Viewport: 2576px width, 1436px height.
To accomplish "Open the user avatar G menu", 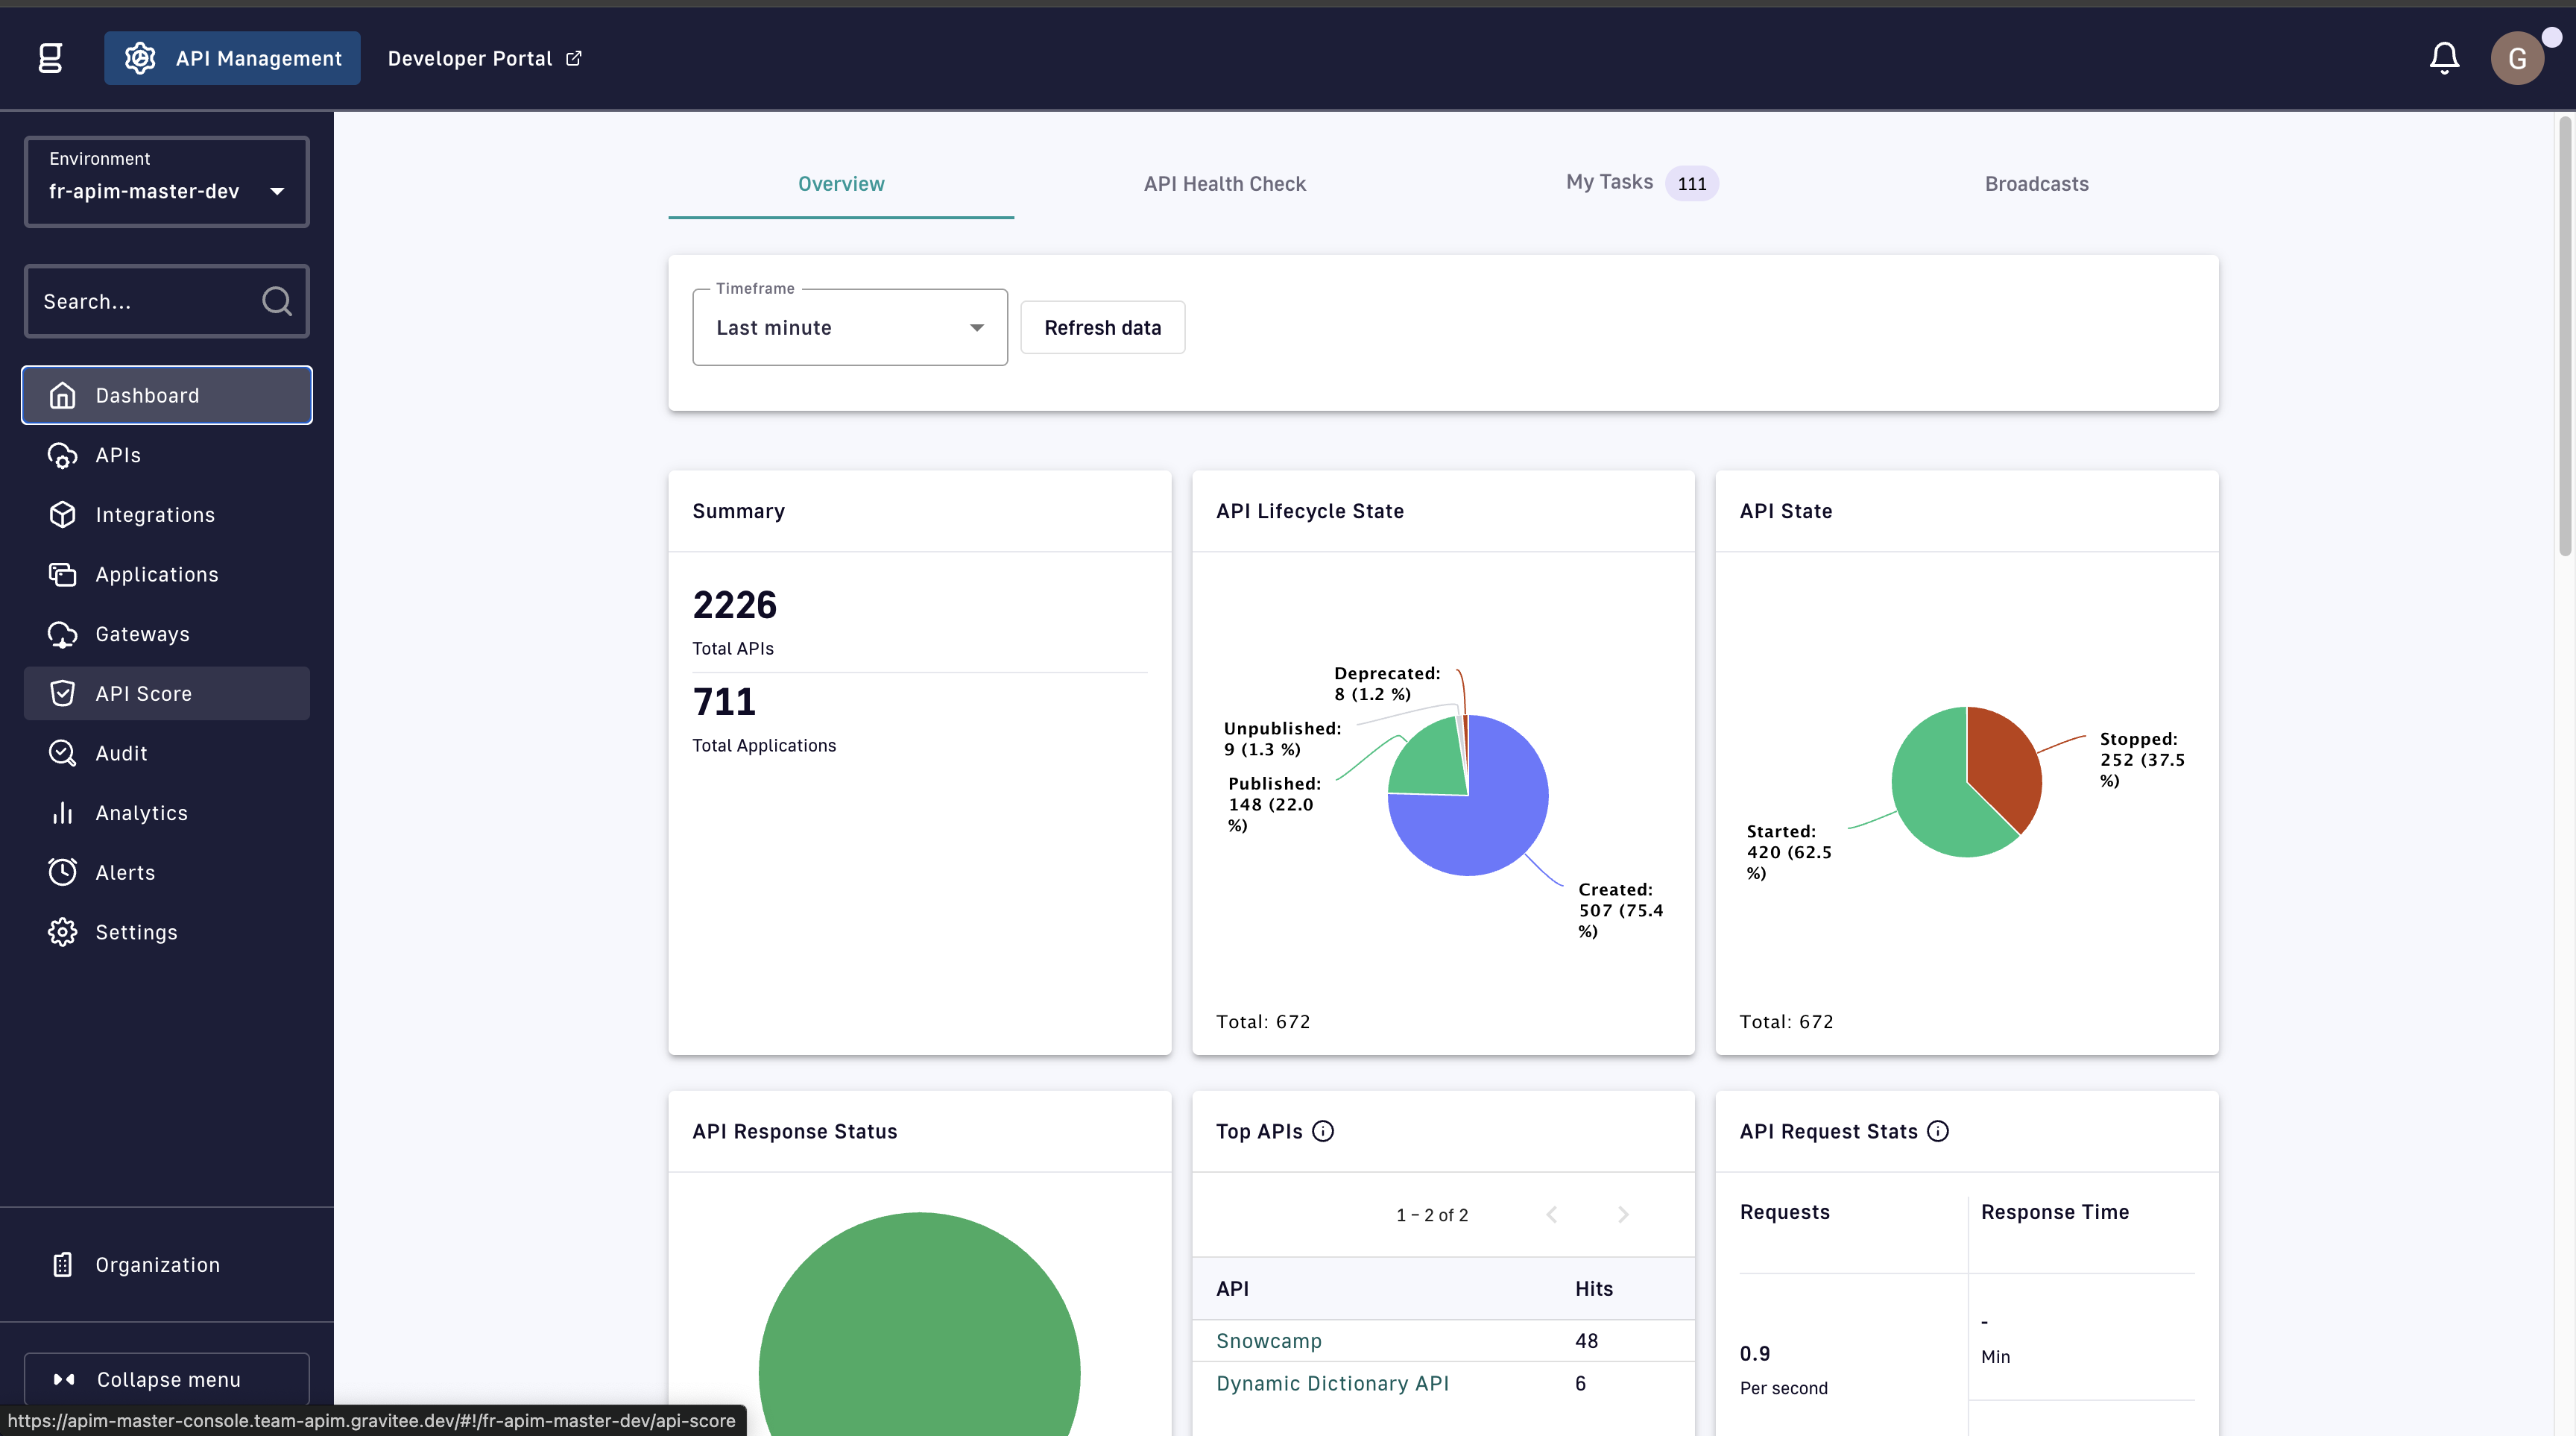I will pos(2517,58).
